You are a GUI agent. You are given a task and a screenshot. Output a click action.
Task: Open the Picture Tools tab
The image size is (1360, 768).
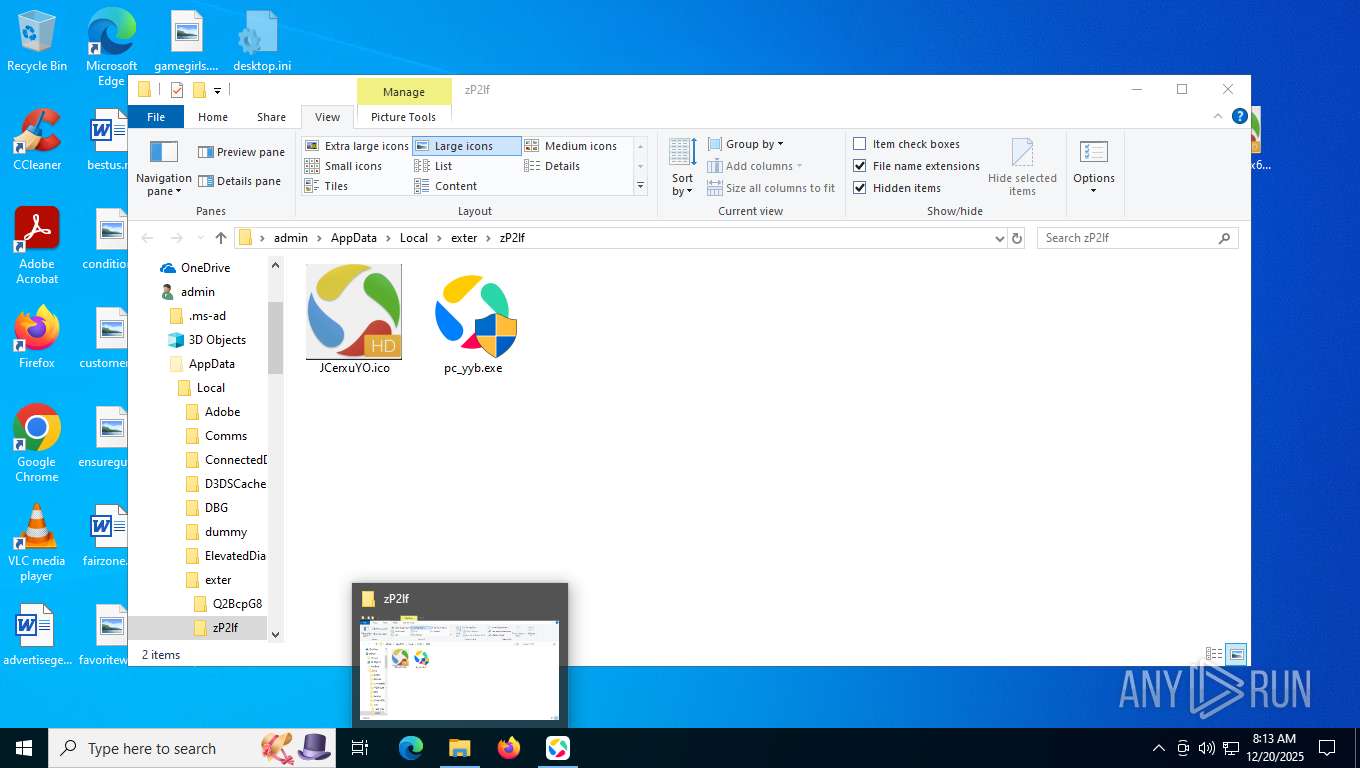403,117
